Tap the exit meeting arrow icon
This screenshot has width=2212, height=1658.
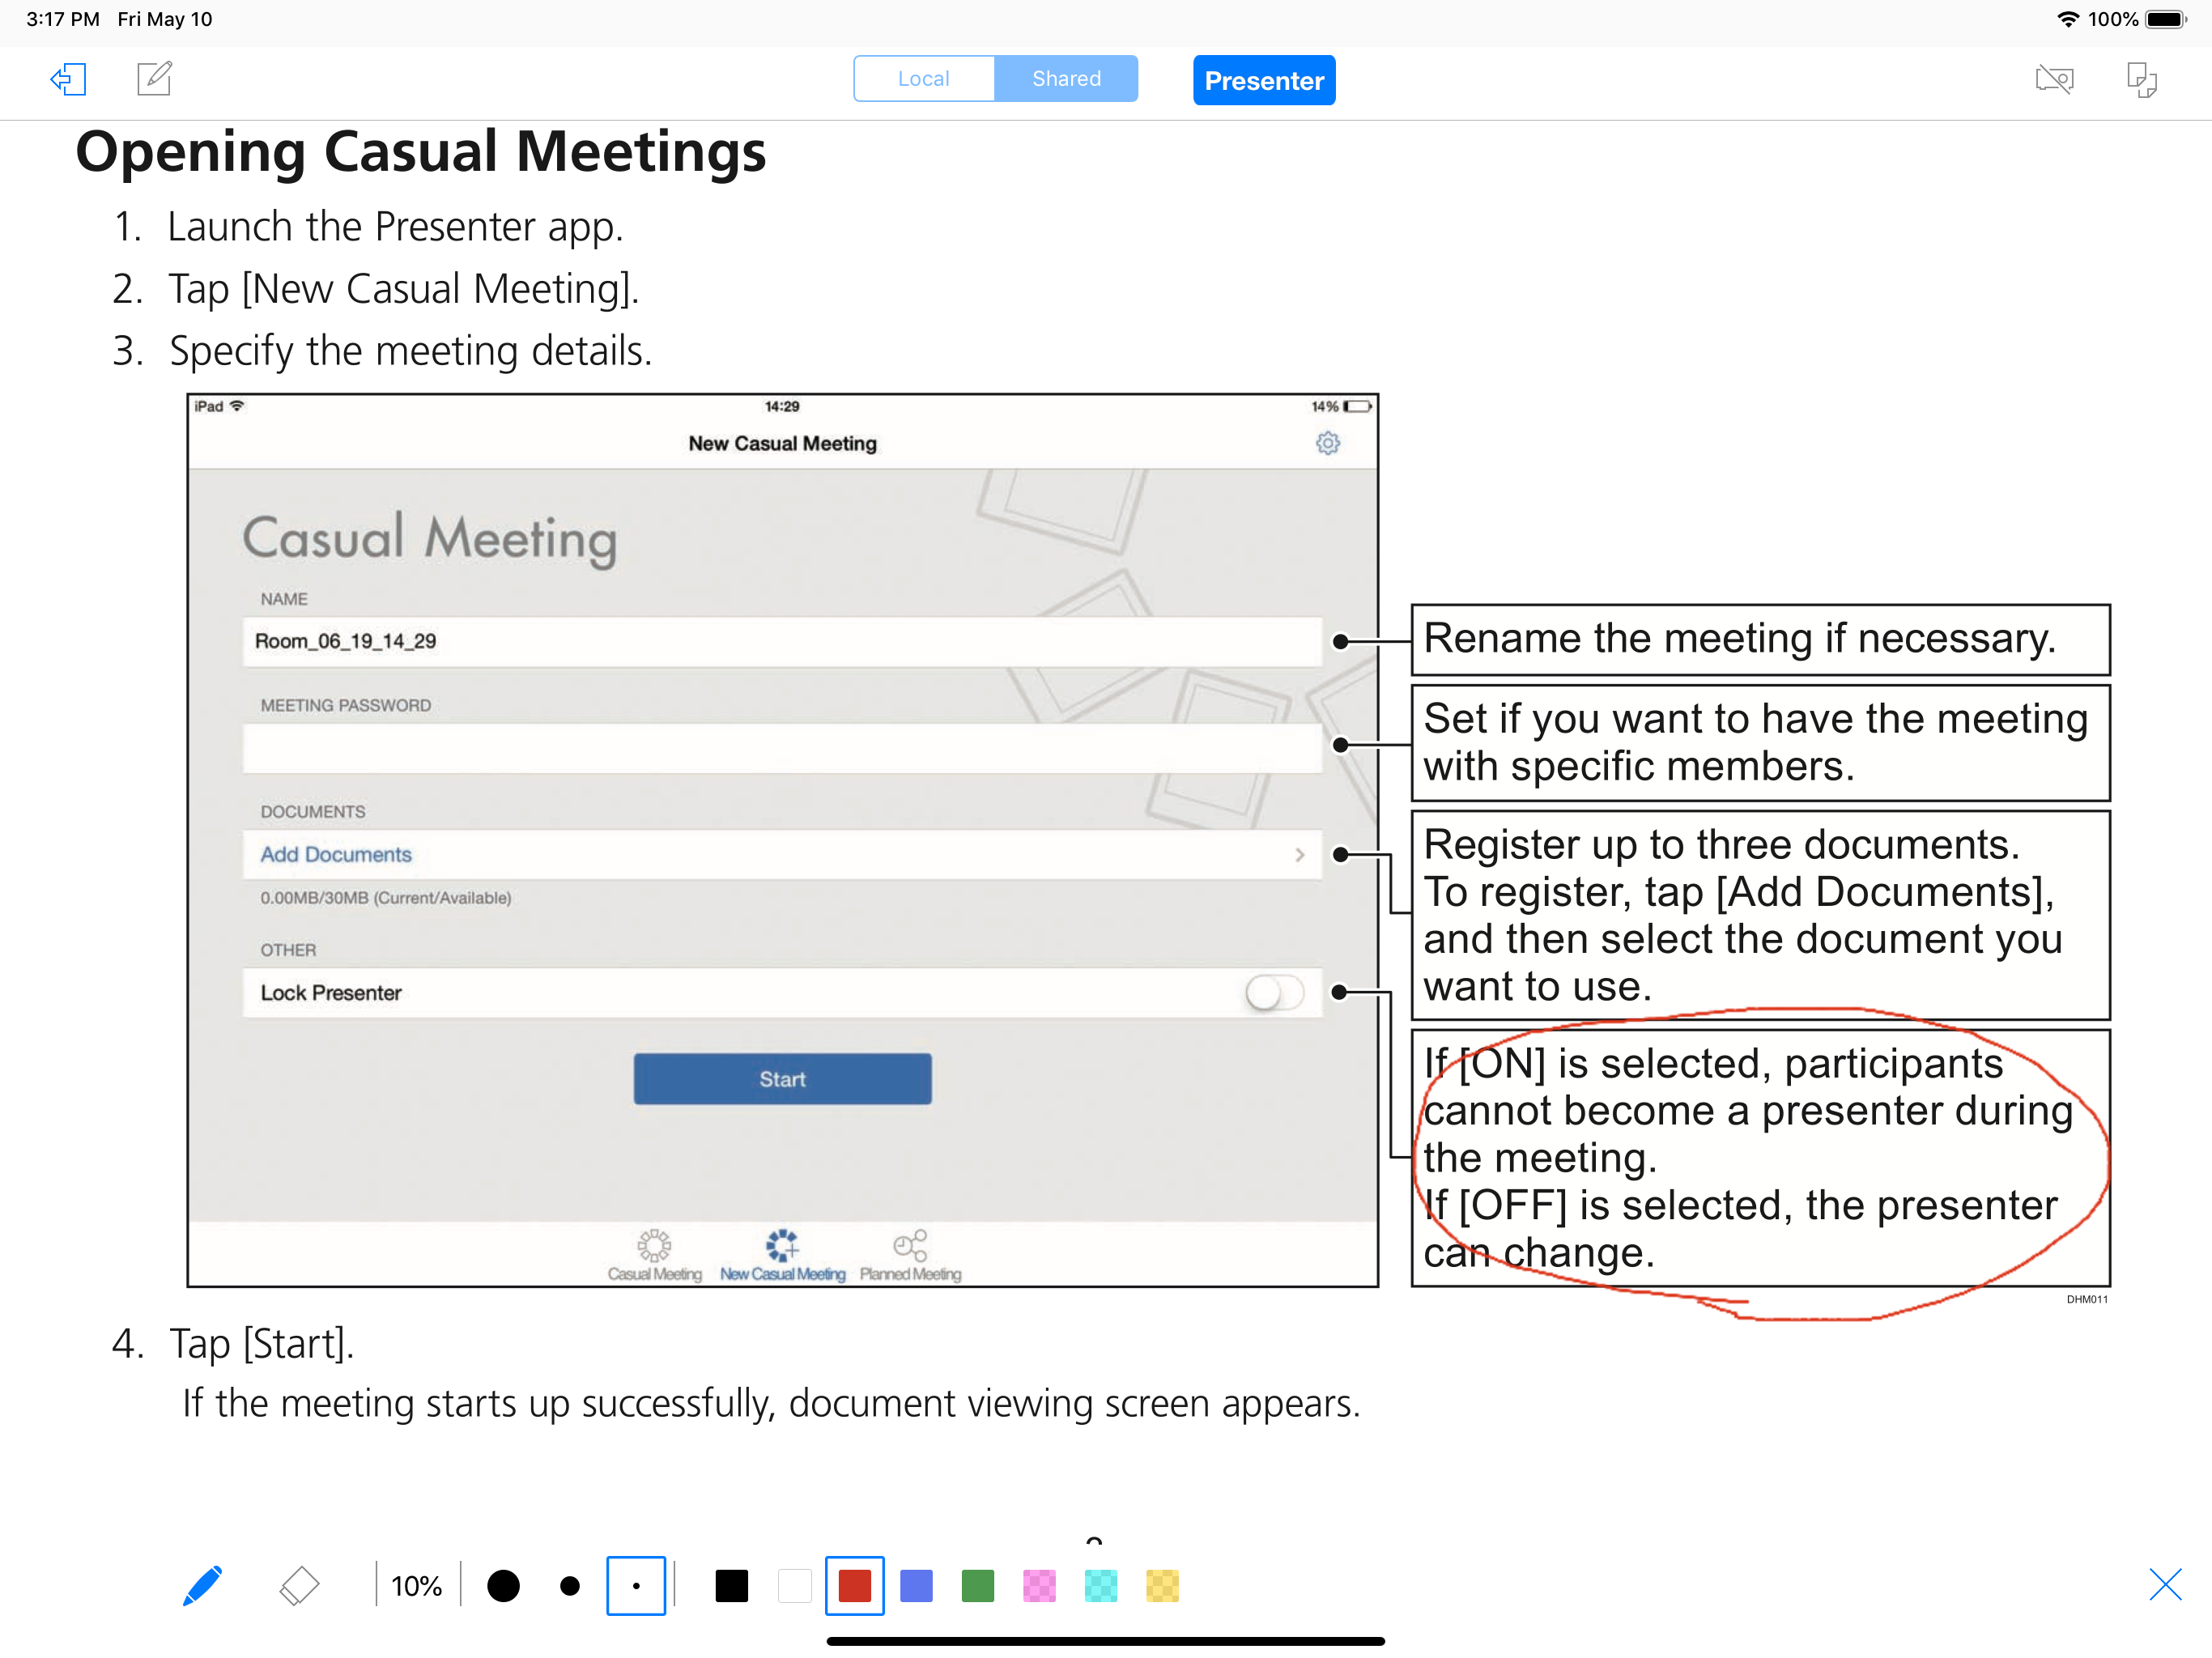[x=68, y=79]
